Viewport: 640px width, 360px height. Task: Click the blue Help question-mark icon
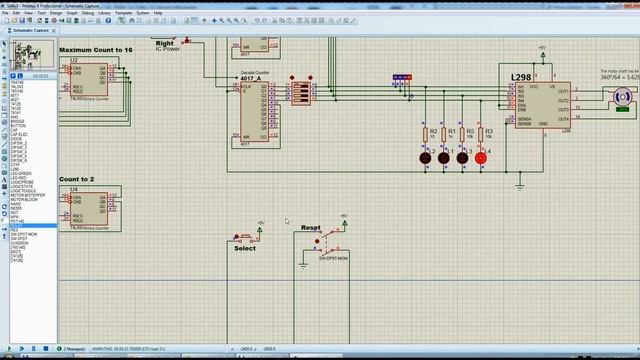108,20
